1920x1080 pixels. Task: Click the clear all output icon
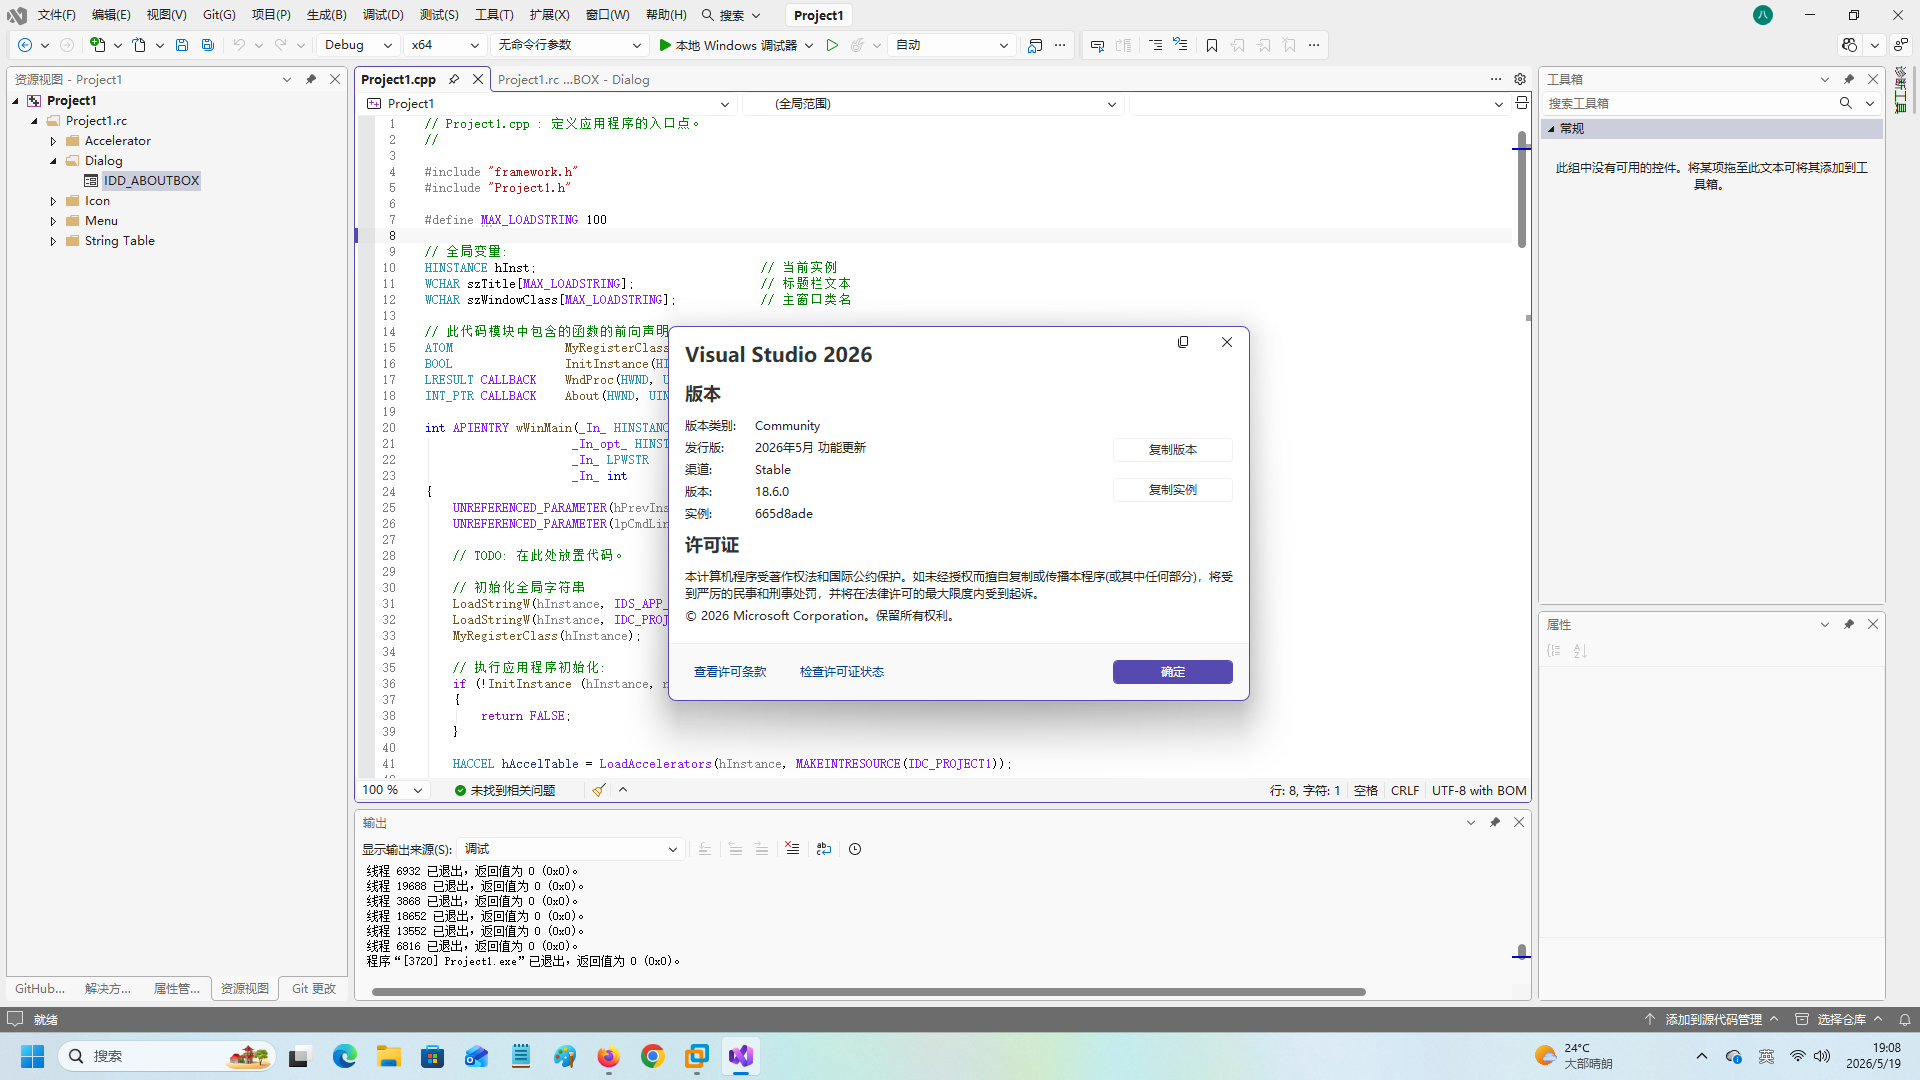[x=792, y=849]
